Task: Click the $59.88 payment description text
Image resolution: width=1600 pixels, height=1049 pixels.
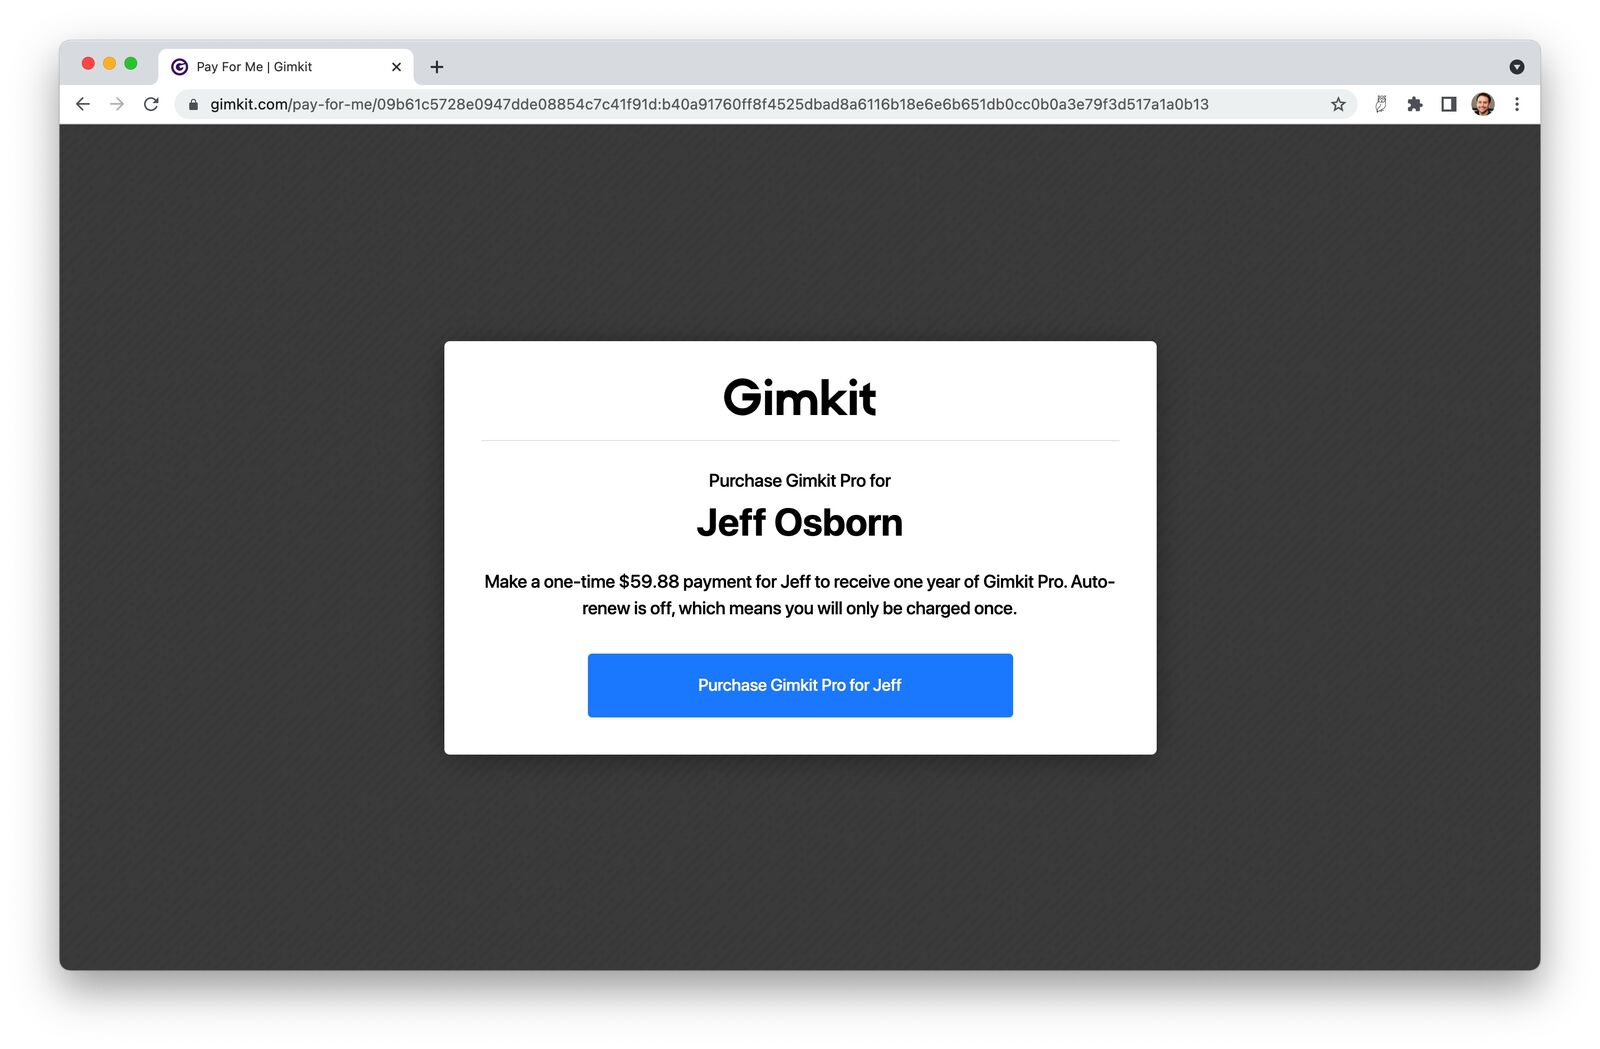Action: tap(800, 595)
